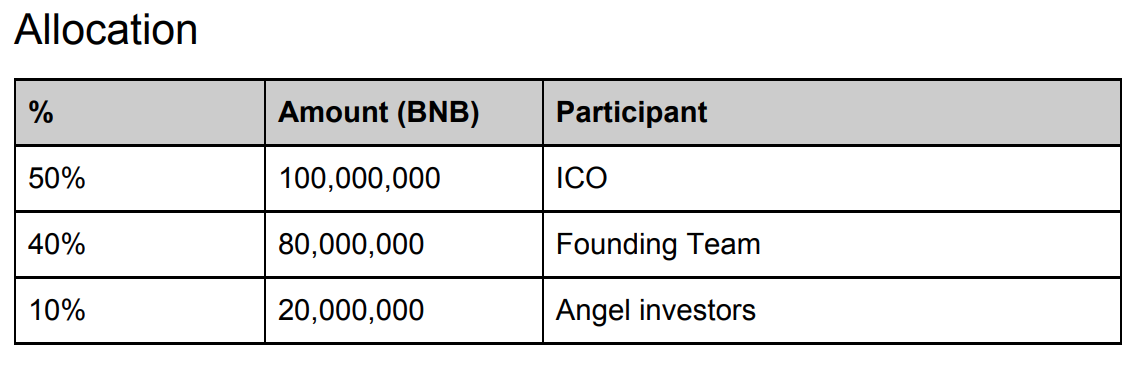This screenshot has height=368, width=1142.
Task: Select the ICO participant cell
Action: click(832, 179)
